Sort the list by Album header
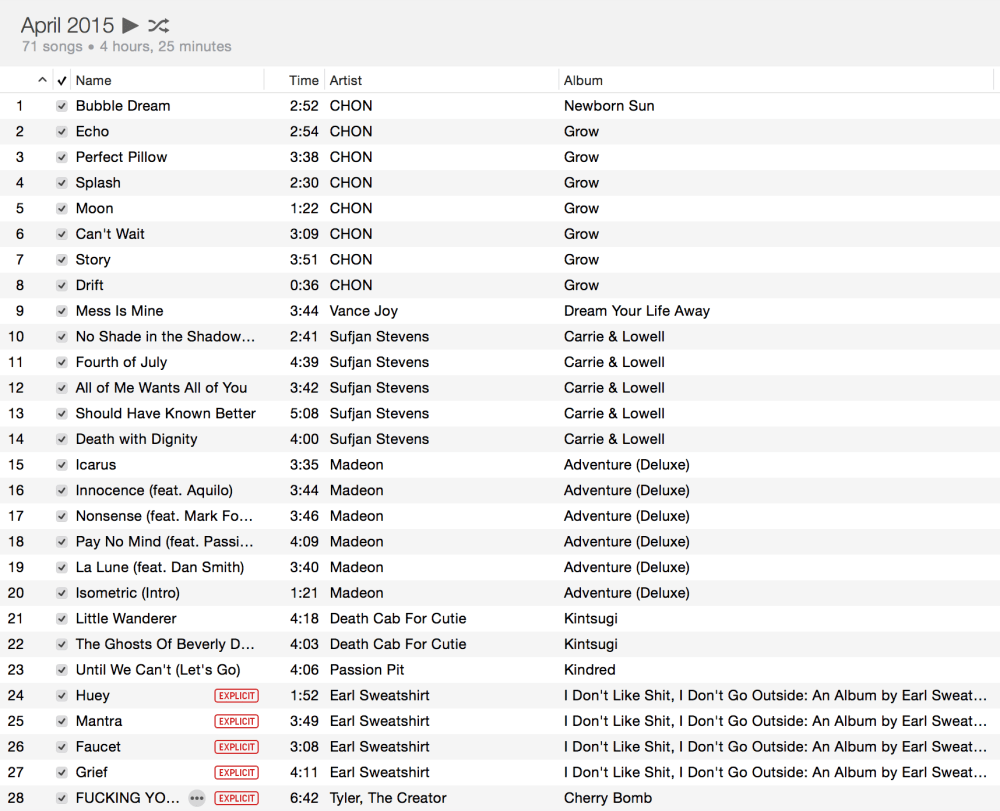1000x811 pixels. pyautogui.click(x=583, y=81)
